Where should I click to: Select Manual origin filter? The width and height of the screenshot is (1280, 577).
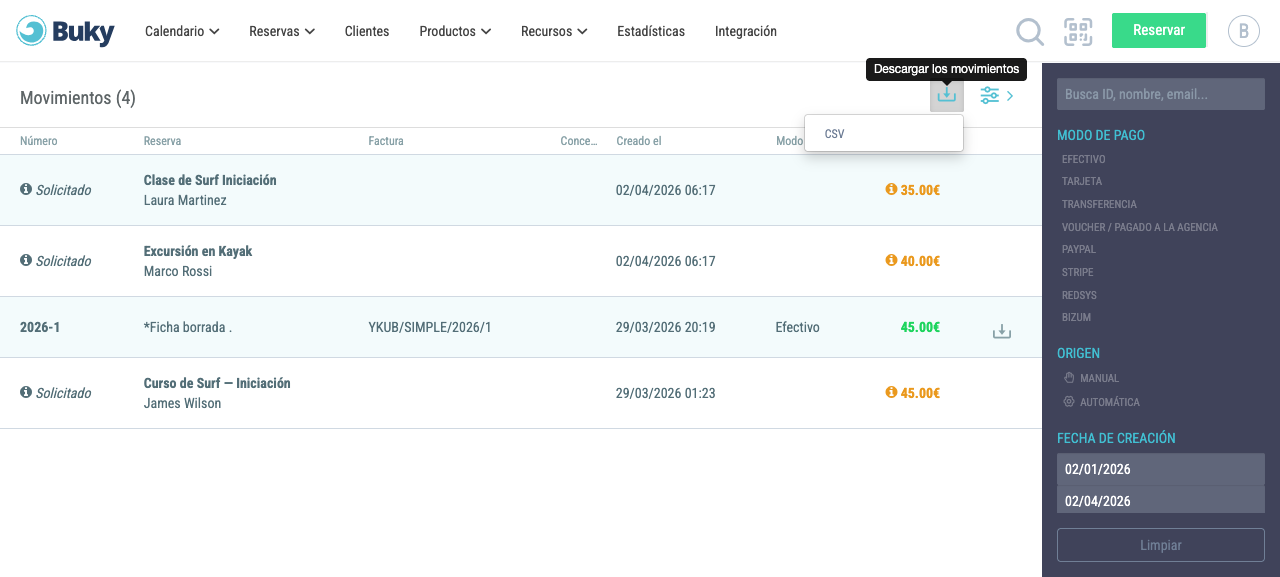[1091, 378]
